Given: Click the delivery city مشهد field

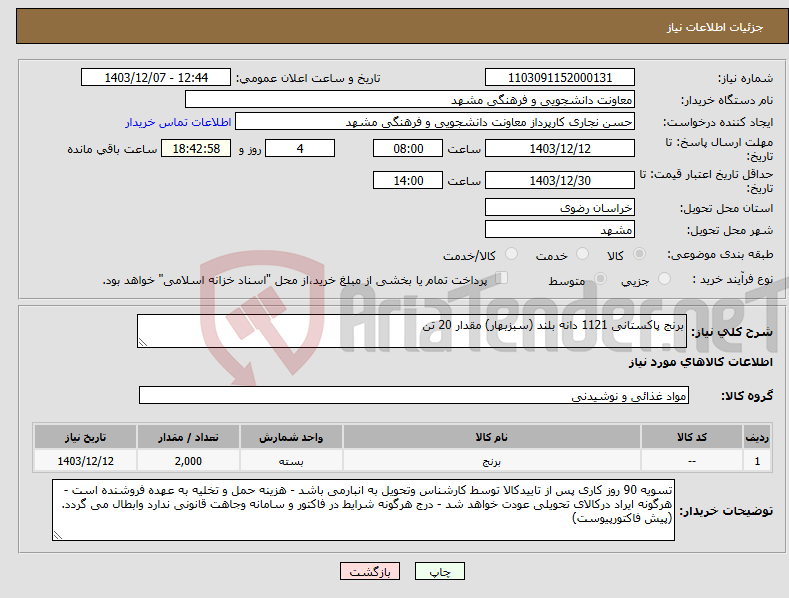Looking at the screenshot, I should (560, 230).
